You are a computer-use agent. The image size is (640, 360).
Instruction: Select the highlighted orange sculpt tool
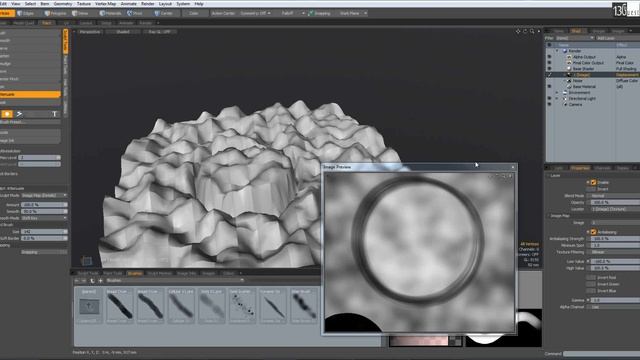(x=30, y=94)
